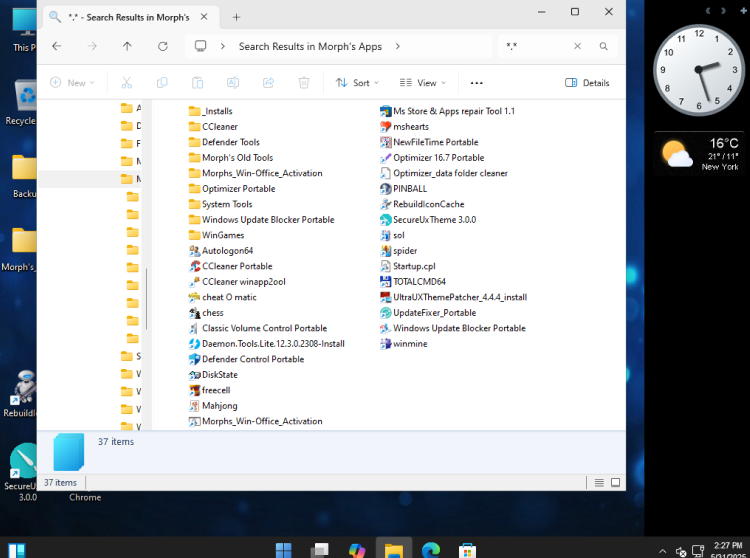Select Classic Volume Control Portable
The image size is (750, 558).
[x=258, y=328]
